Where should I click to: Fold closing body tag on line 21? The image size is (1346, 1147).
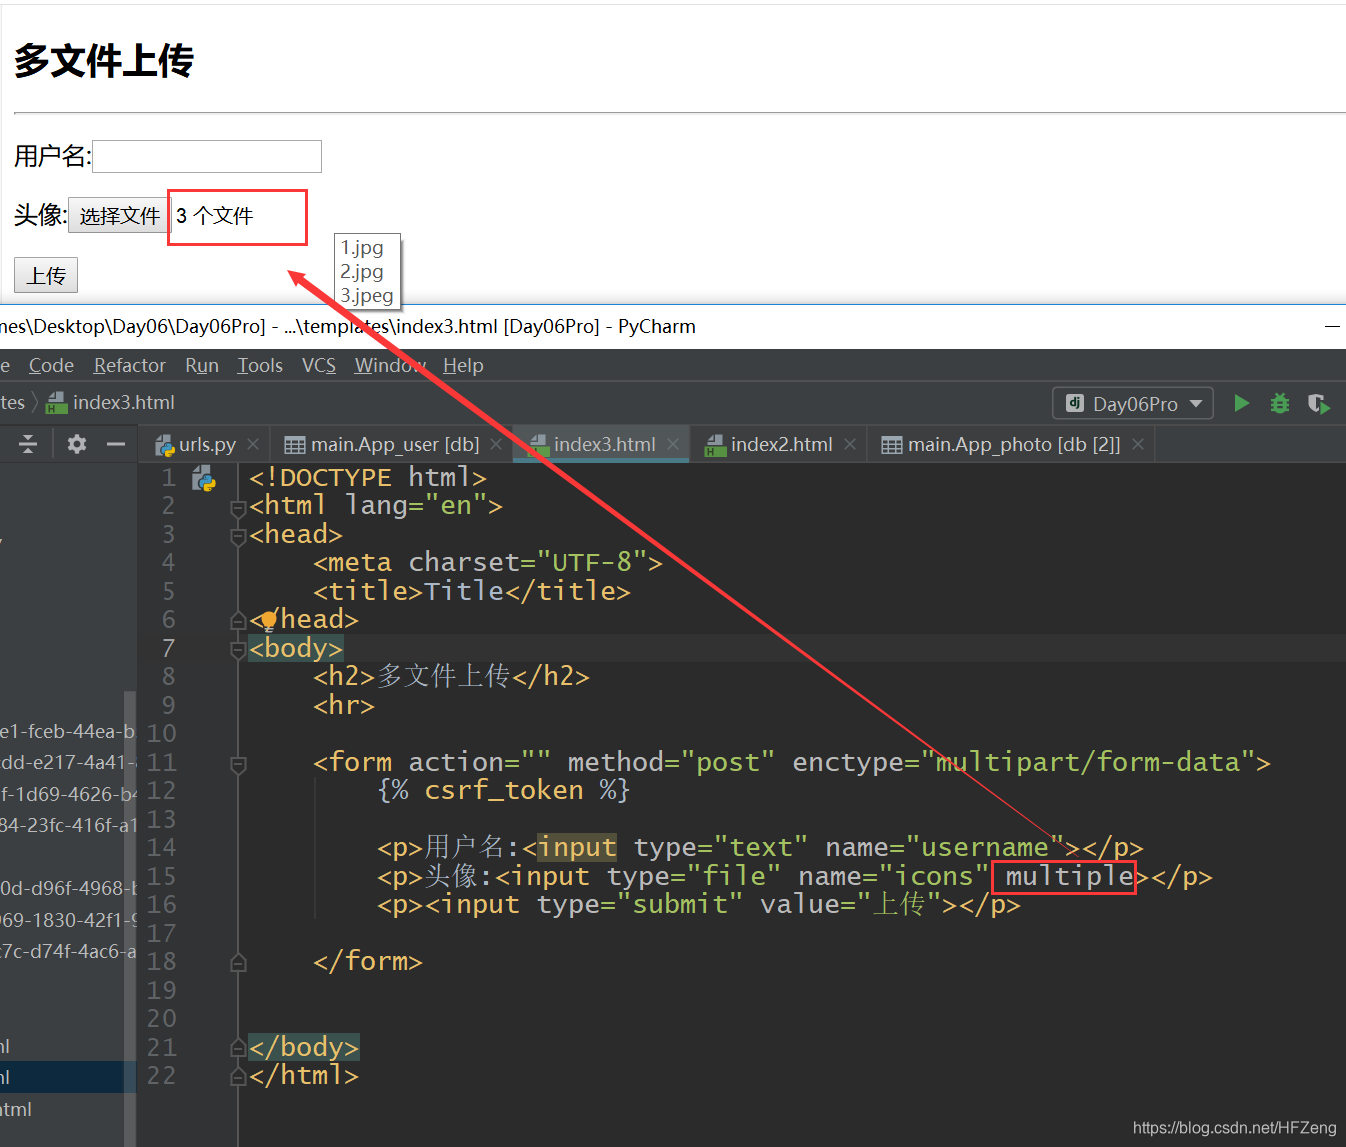238,1048
